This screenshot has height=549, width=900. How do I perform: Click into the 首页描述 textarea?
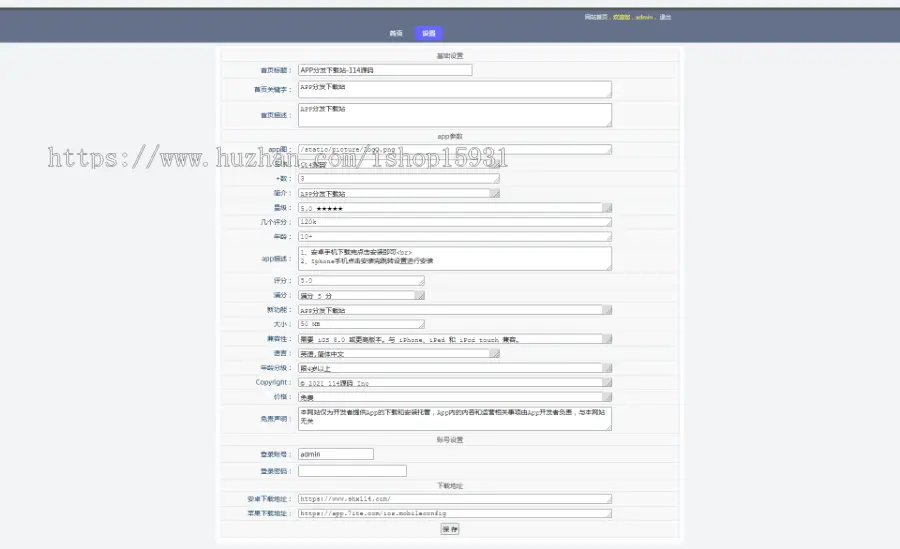(x=455, y=115)
